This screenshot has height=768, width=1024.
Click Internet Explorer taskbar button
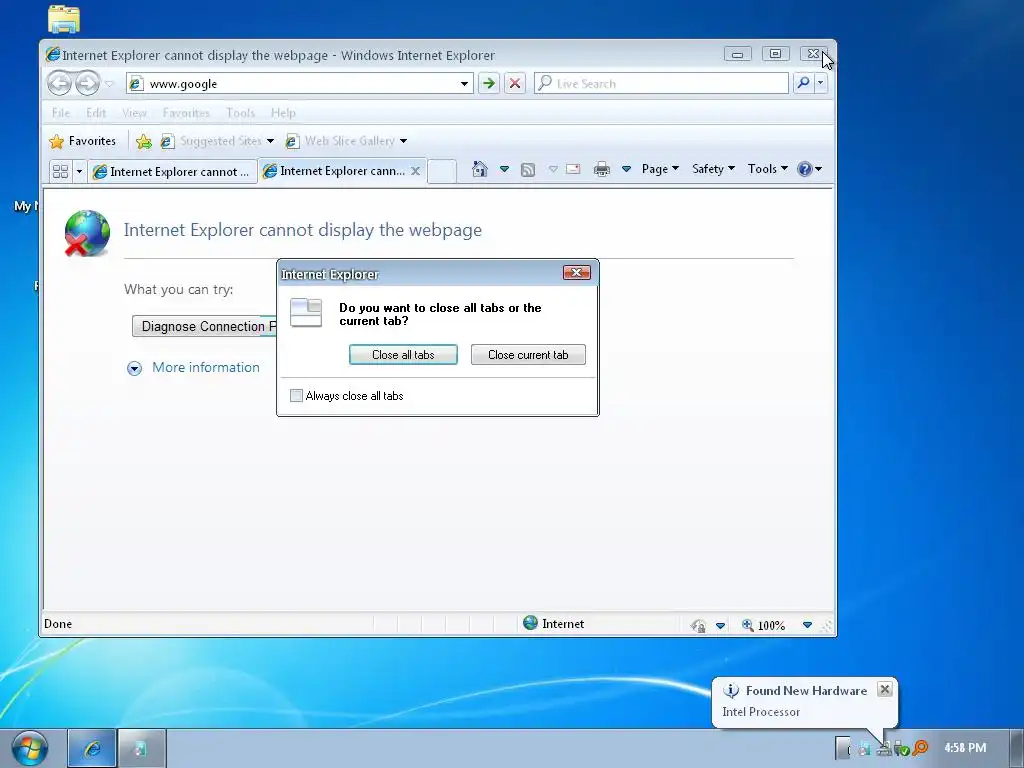[x=92, y=748]
